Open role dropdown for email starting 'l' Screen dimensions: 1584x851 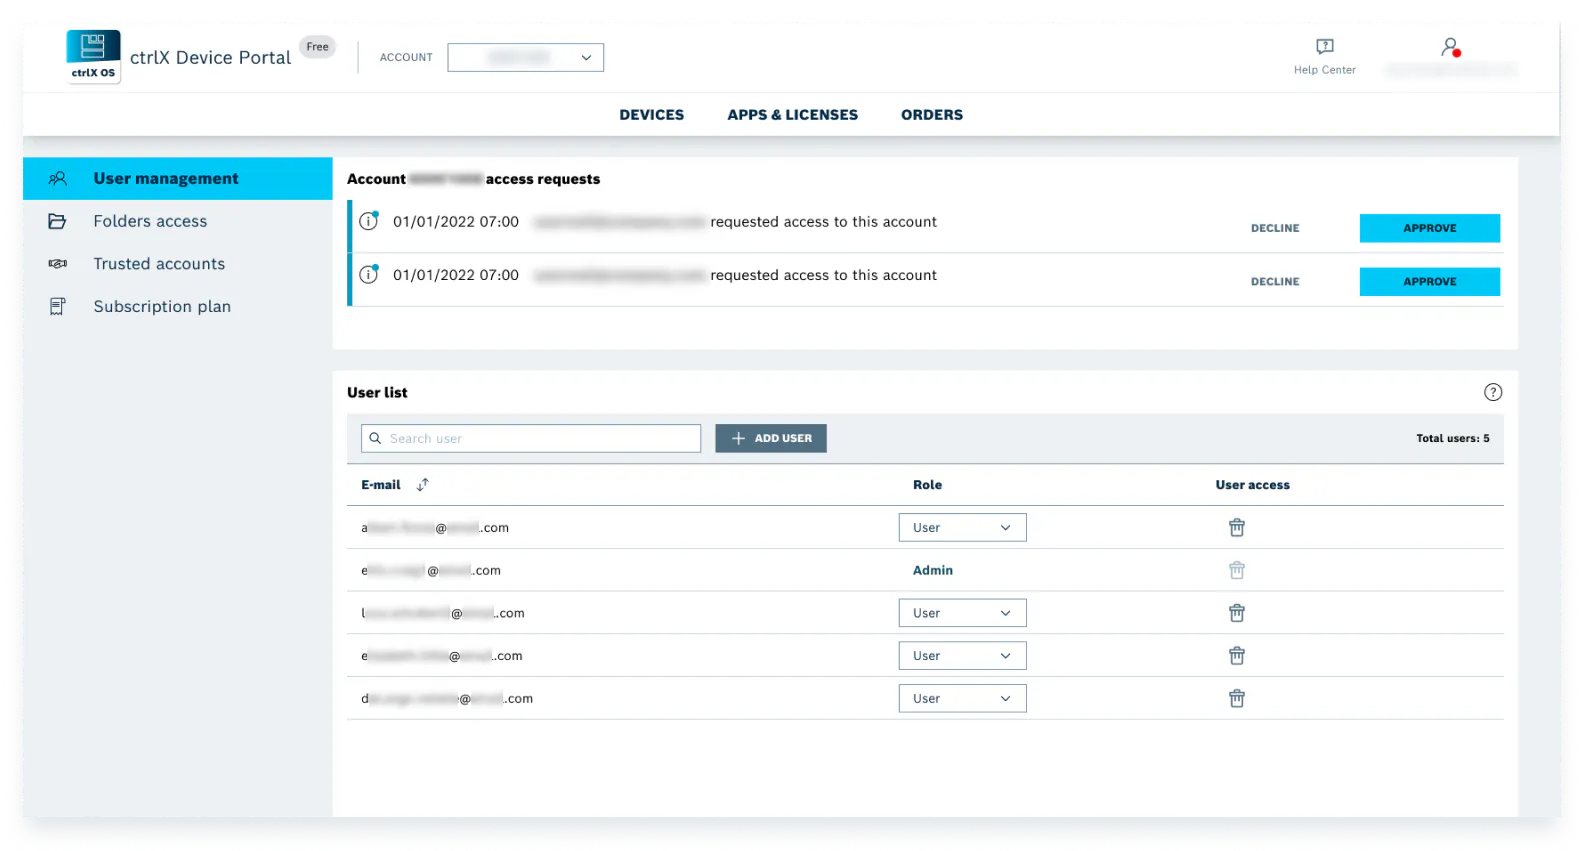click(962, 613)
